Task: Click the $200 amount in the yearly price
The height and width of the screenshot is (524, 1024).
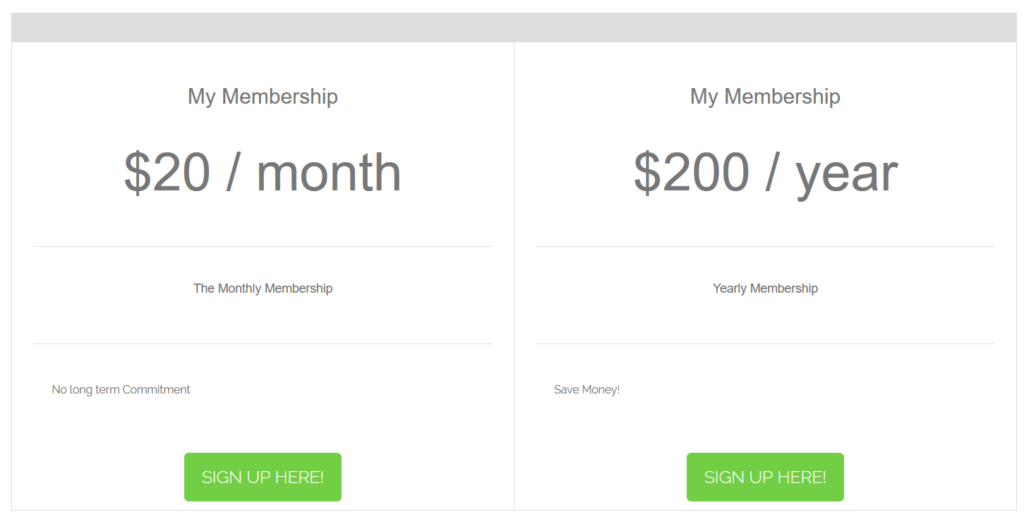Action: click(691, 172)
